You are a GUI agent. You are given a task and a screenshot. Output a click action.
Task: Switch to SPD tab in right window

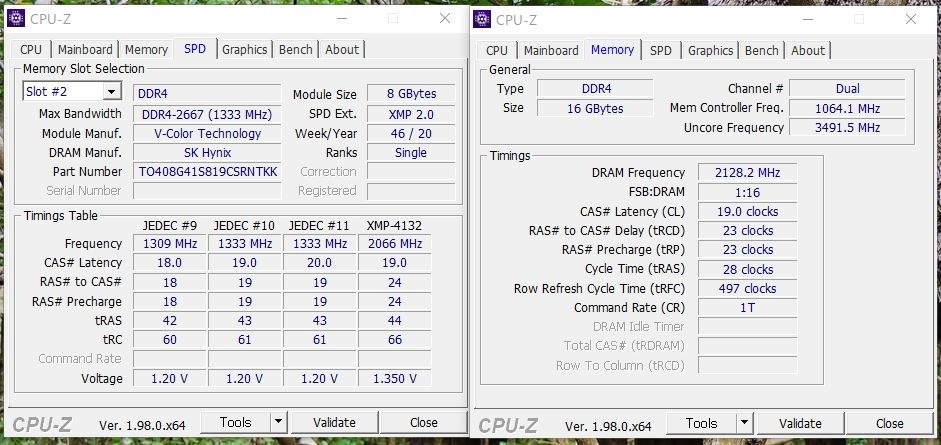click(661, 50)
